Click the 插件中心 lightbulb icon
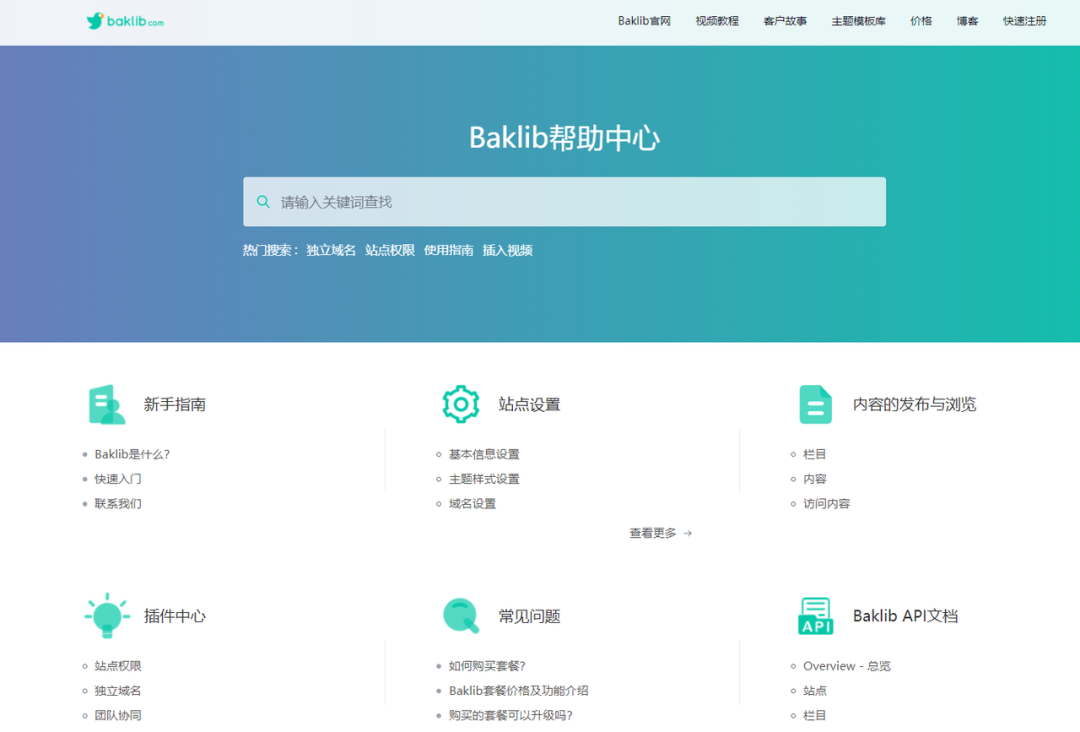This screenshot has height=732, width=1080. click(x=107, y=616)
